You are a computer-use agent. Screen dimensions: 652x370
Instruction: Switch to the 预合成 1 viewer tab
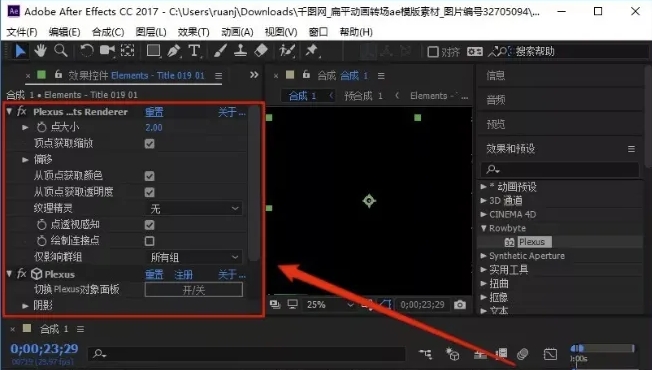[x=363, y=96]
